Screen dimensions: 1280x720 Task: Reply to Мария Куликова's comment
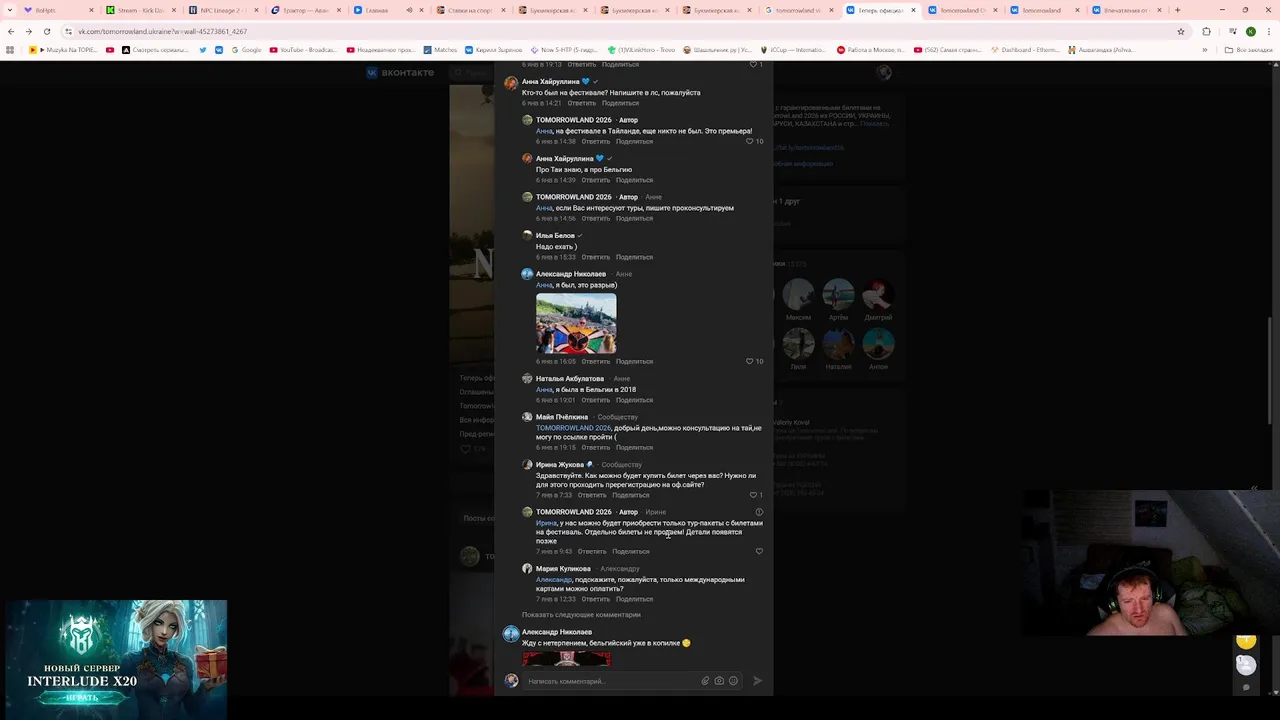[596, 599]
